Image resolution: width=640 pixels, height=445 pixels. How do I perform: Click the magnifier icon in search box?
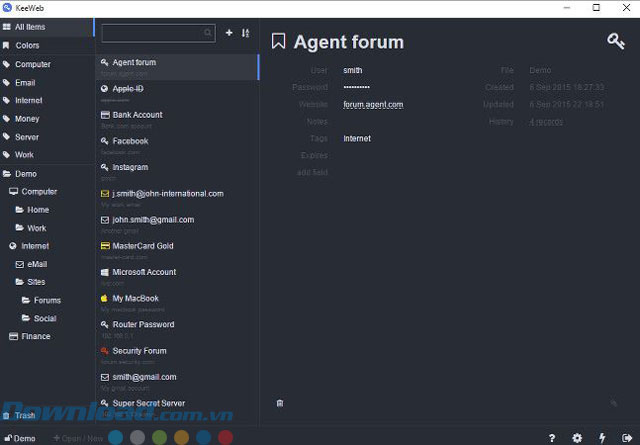coord(208,33)
